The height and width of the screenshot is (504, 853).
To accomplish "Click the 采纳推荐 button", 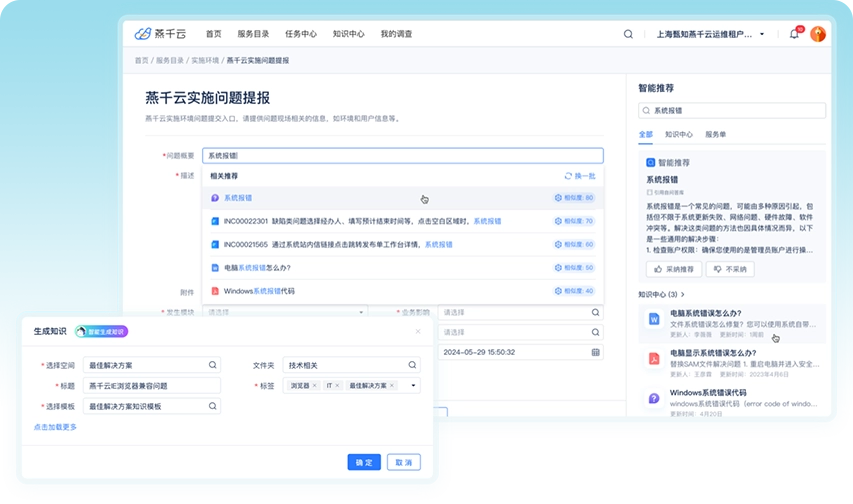I will [x=673, y=269].
